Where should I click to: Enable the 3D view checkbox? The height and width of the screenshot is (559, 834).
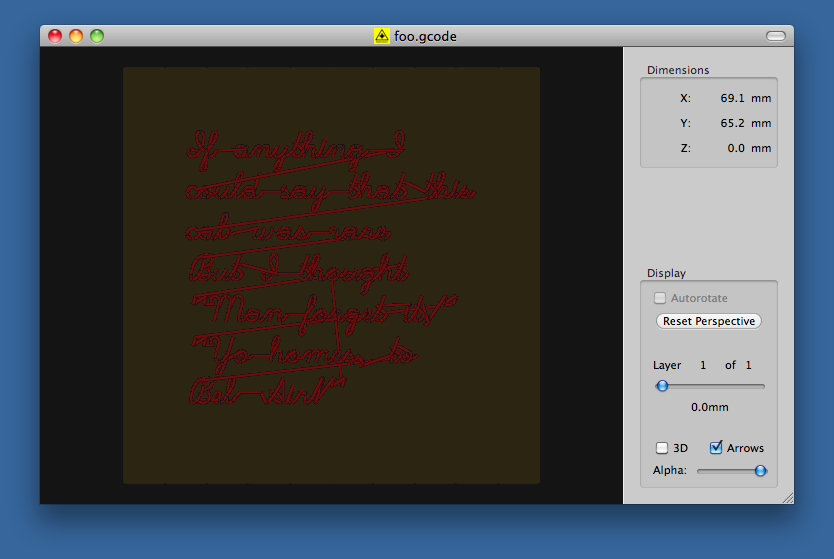pos(662,448)
